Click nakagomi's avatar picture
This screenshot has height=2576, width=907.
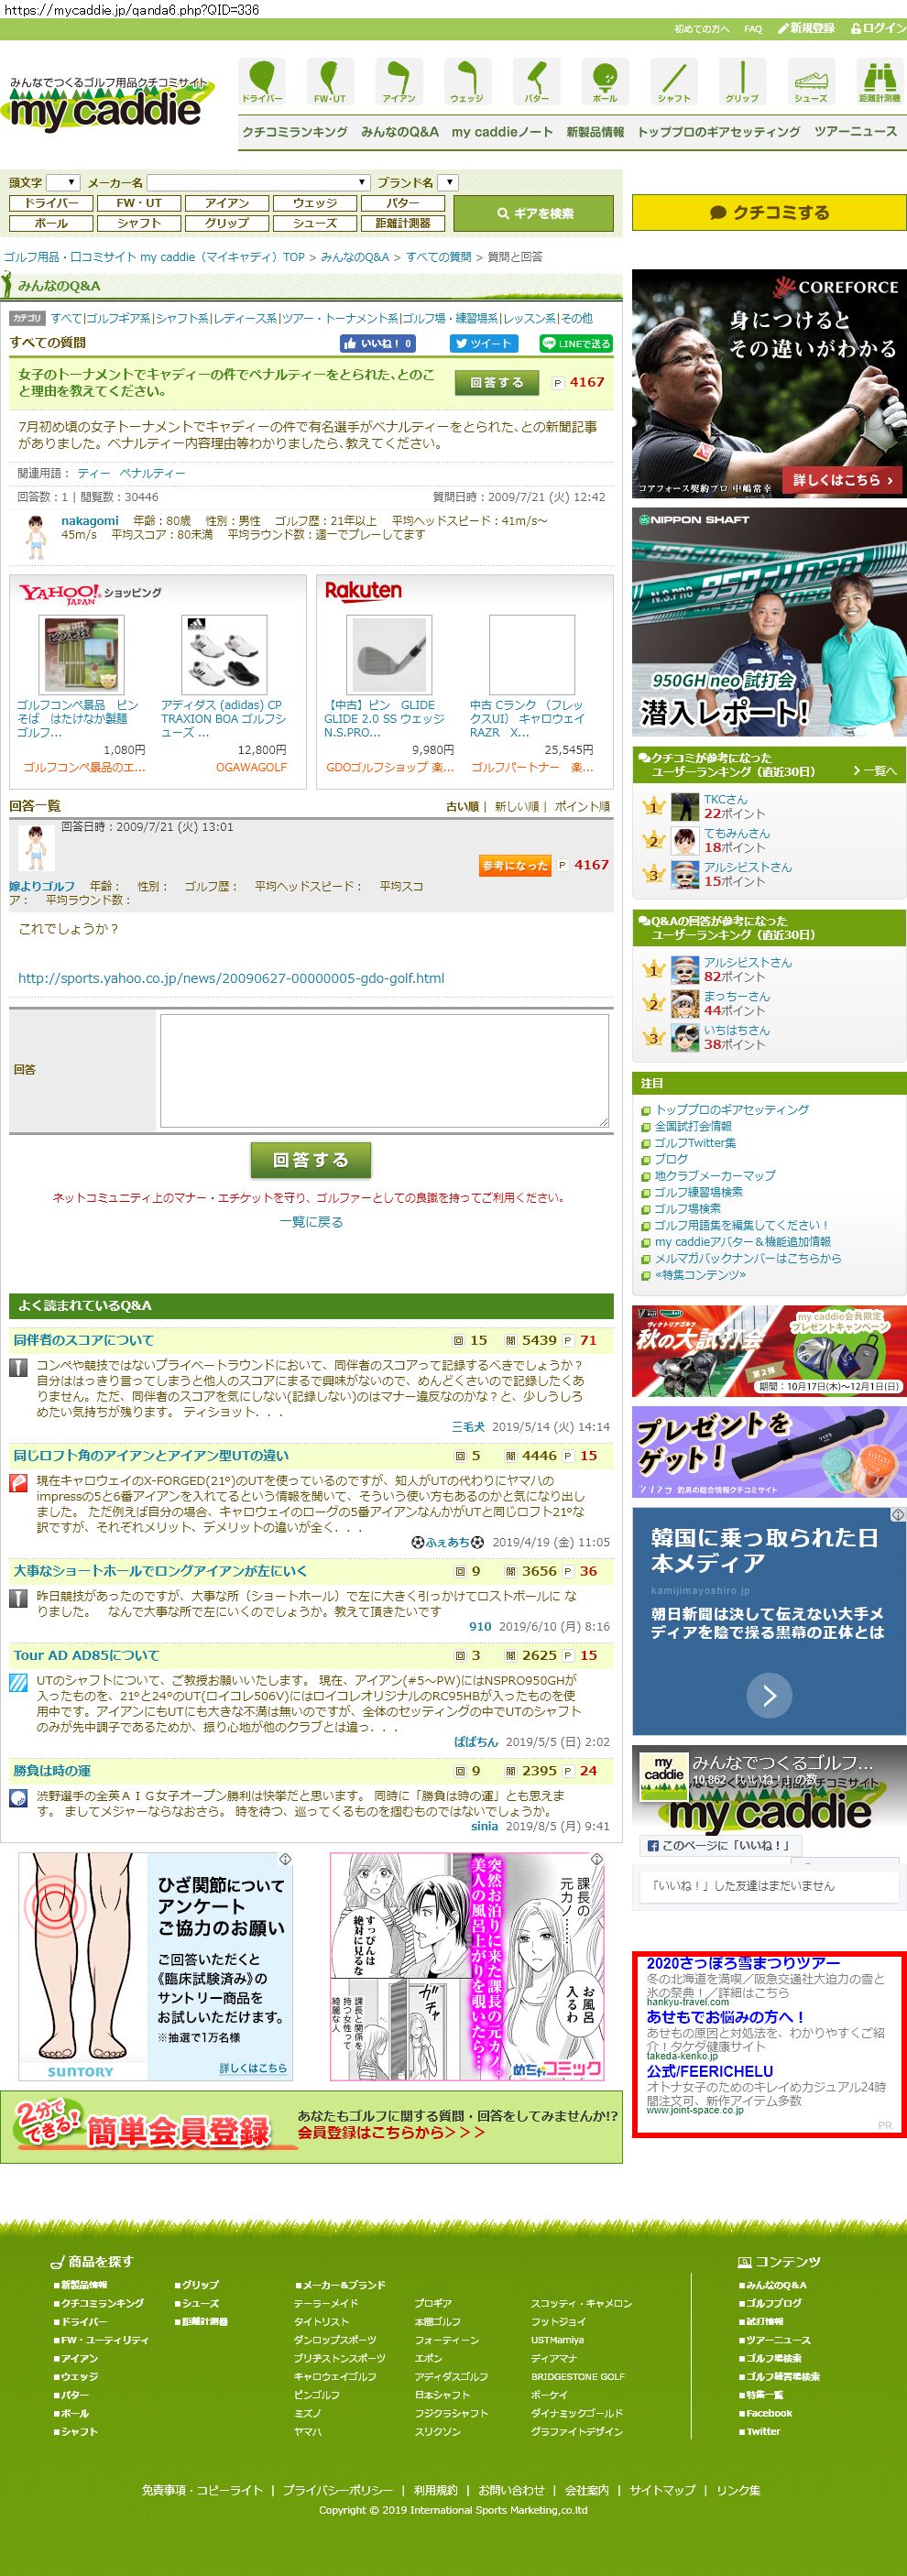[x=36, y=536]
